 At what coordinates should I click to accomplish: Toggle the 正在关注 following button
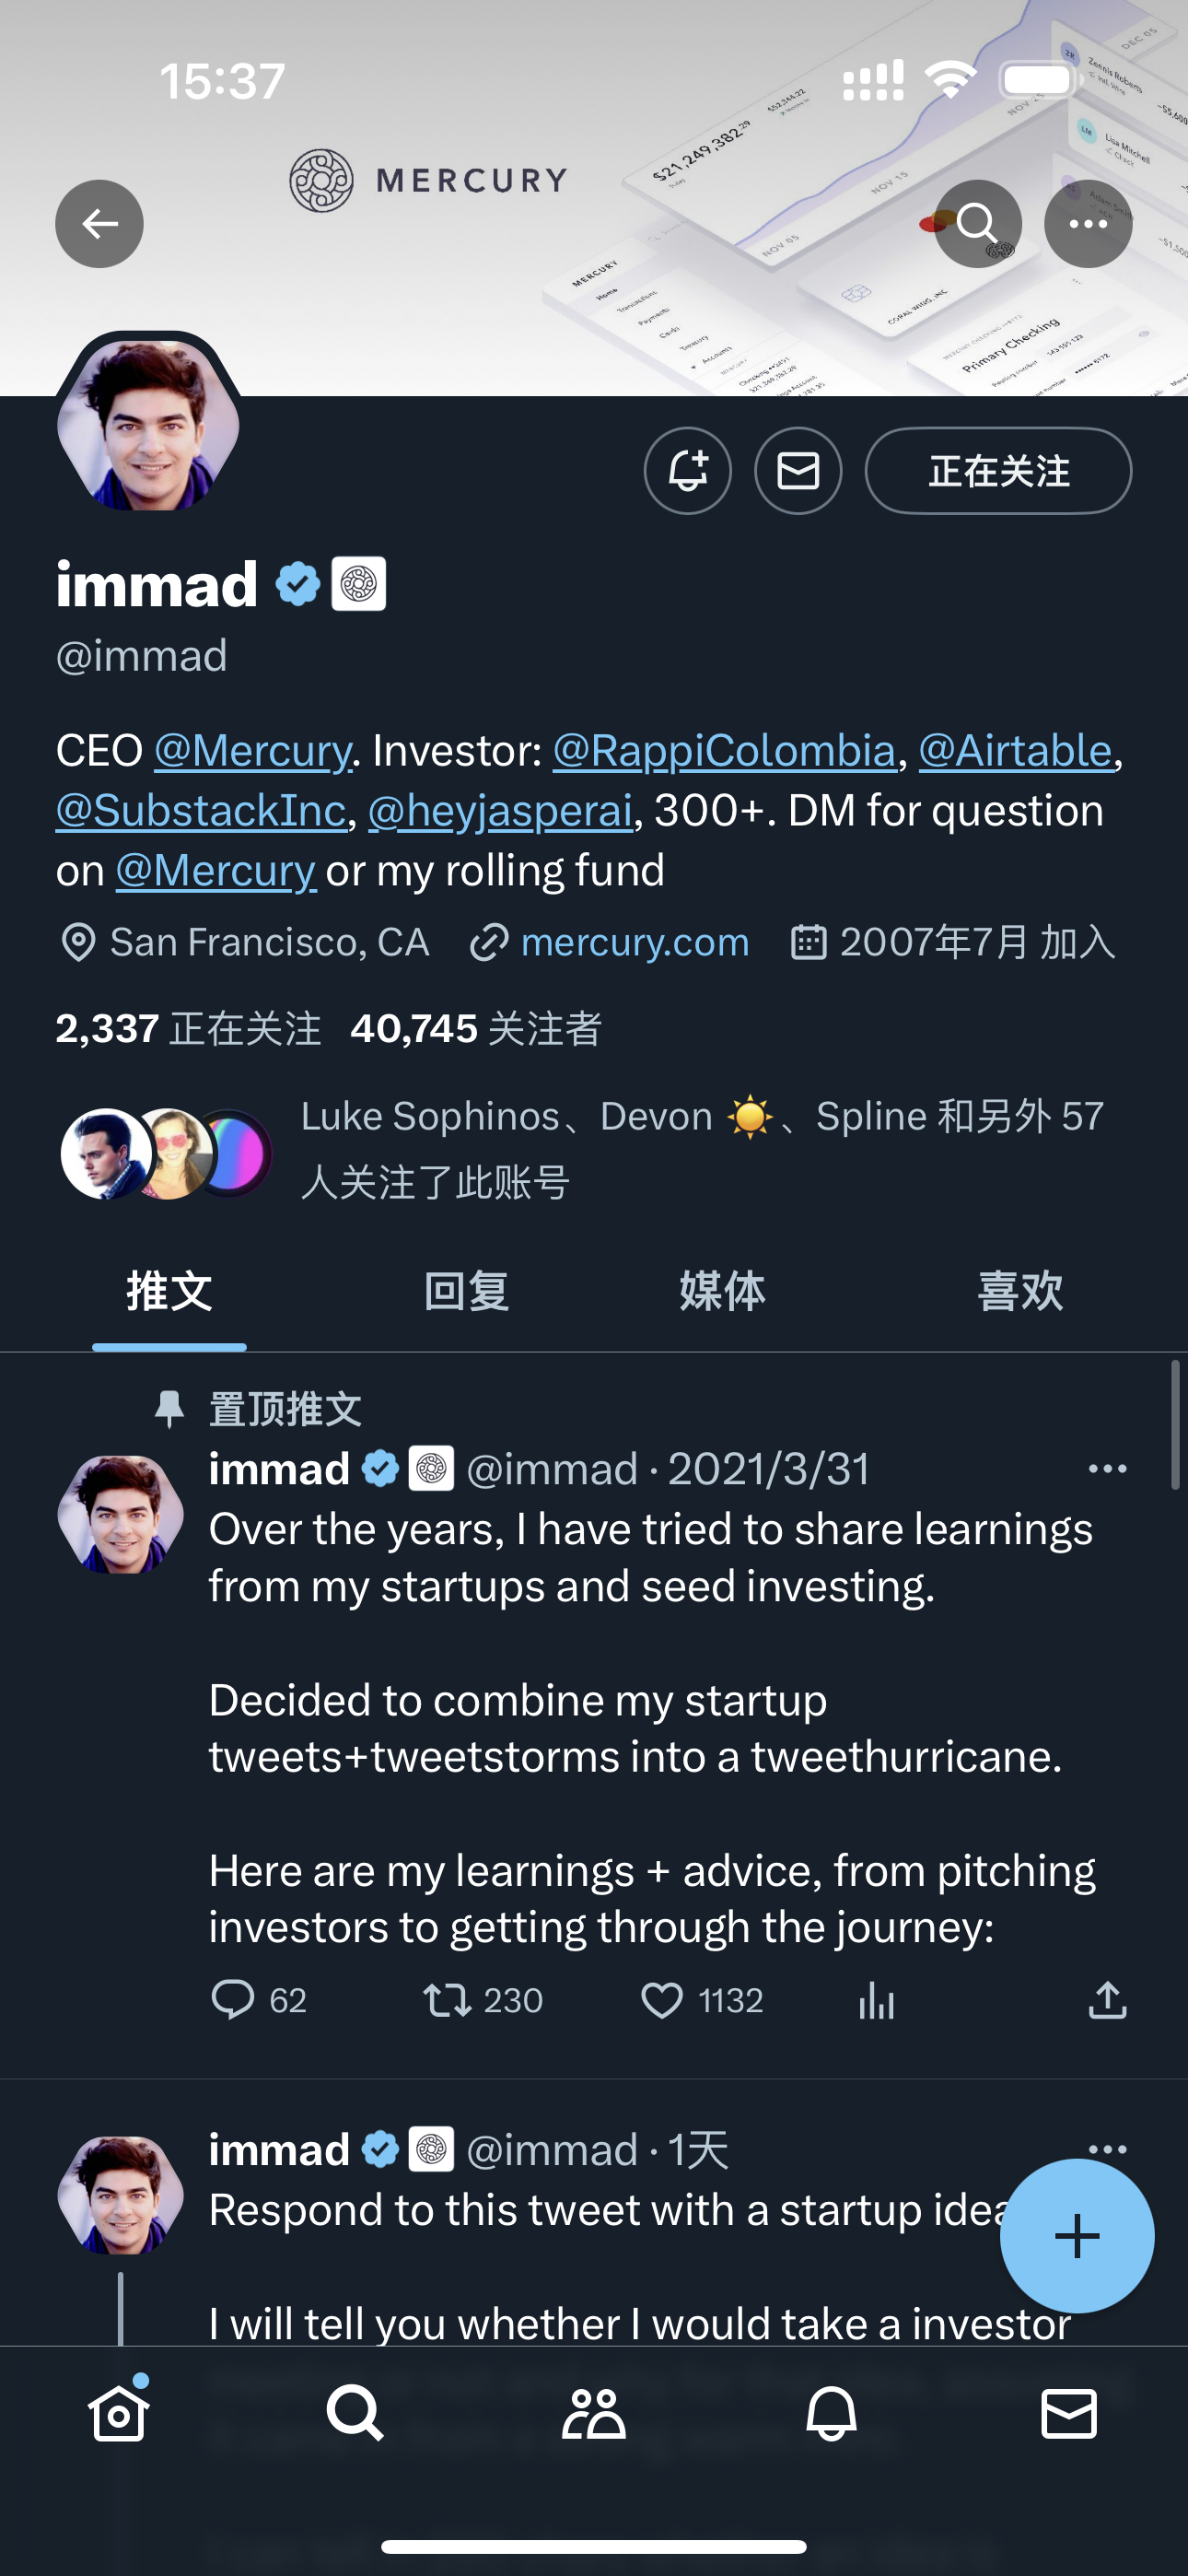tap(998, 471)
